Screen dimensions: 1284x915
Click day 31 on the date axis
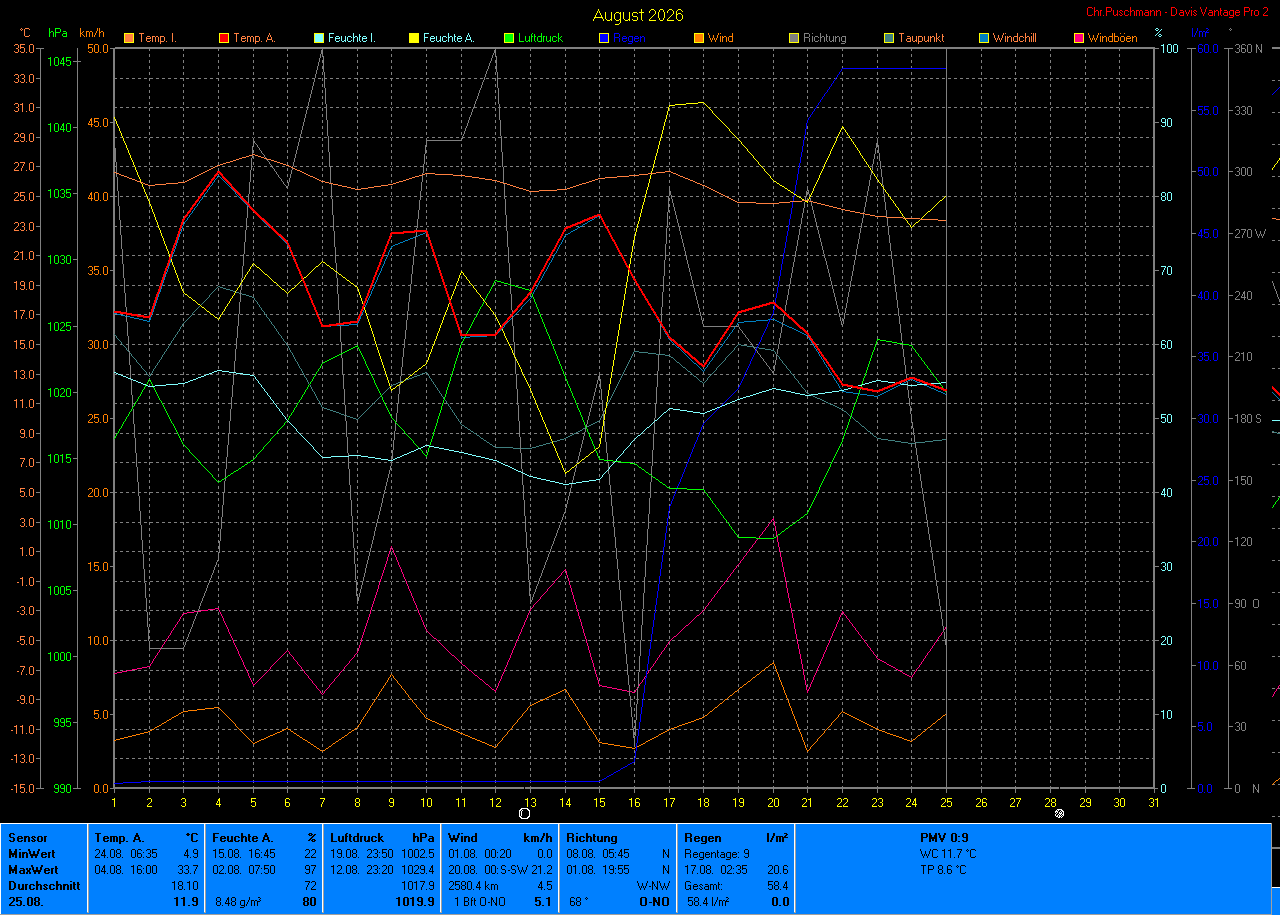click(x=1154, y=802)
